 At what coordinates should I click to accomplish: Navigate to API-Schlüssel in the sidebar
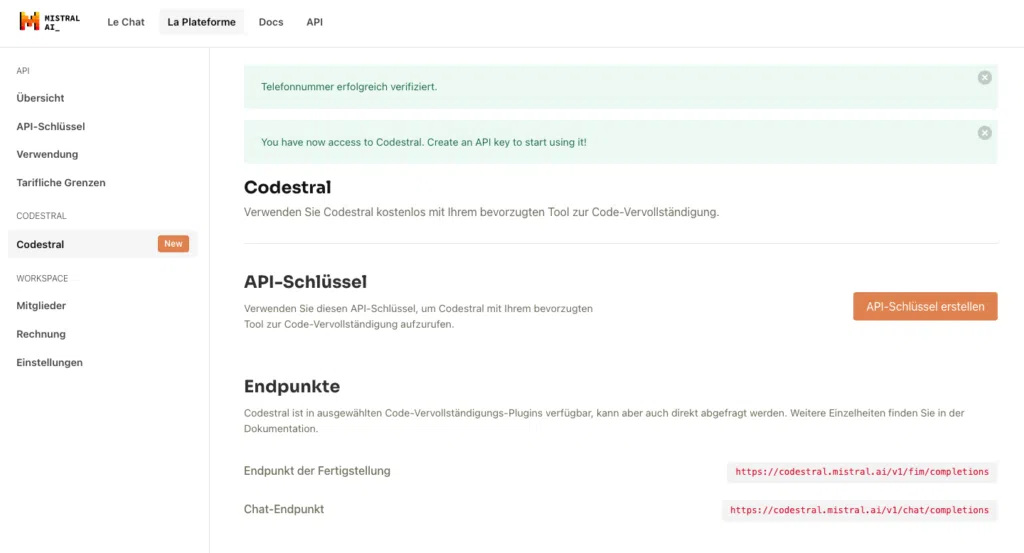coord(51,127)
